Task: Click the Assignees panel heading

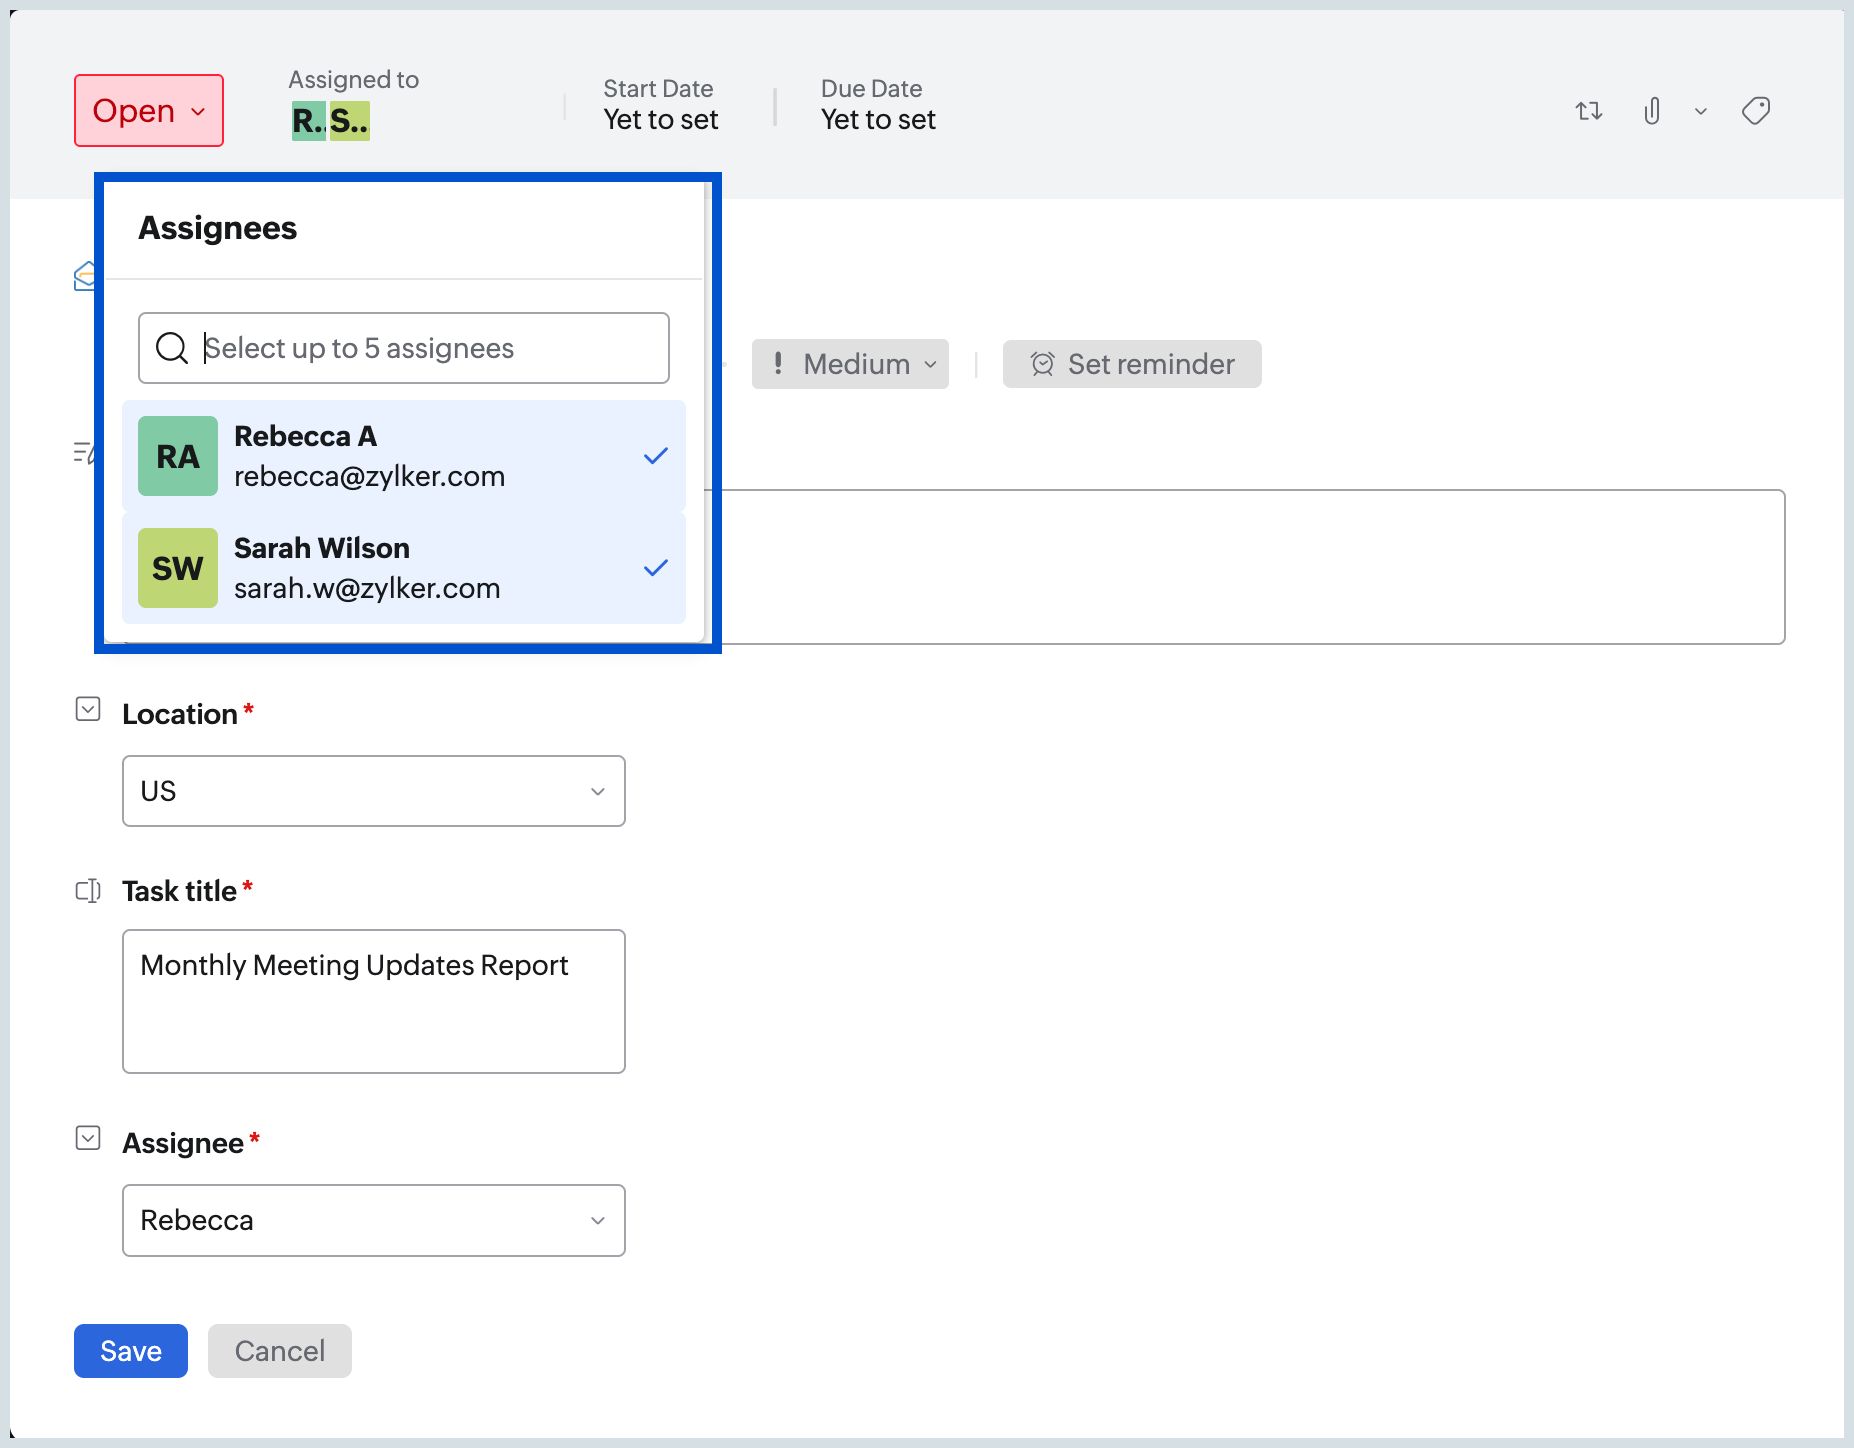Action: pyautogui.click(x=218, y=228)
